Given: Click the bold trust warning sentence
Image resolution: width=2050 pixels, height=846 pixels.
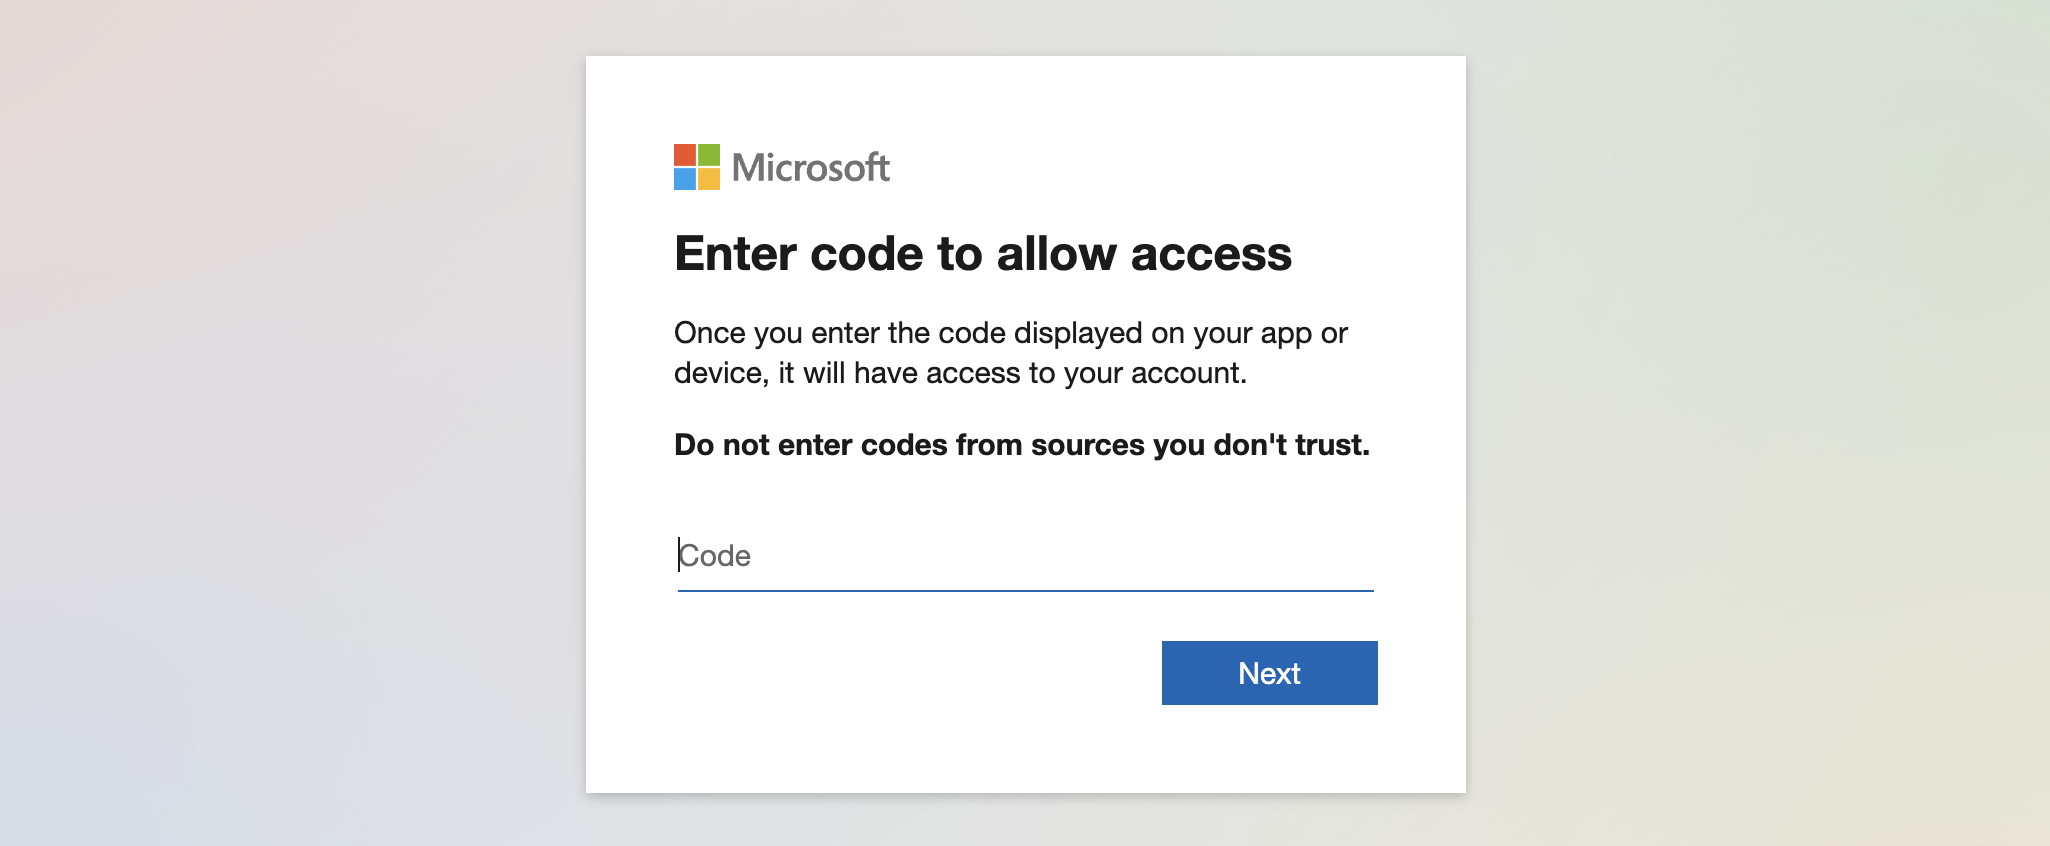Looking at the screenshot, I should pos(1023,444).
